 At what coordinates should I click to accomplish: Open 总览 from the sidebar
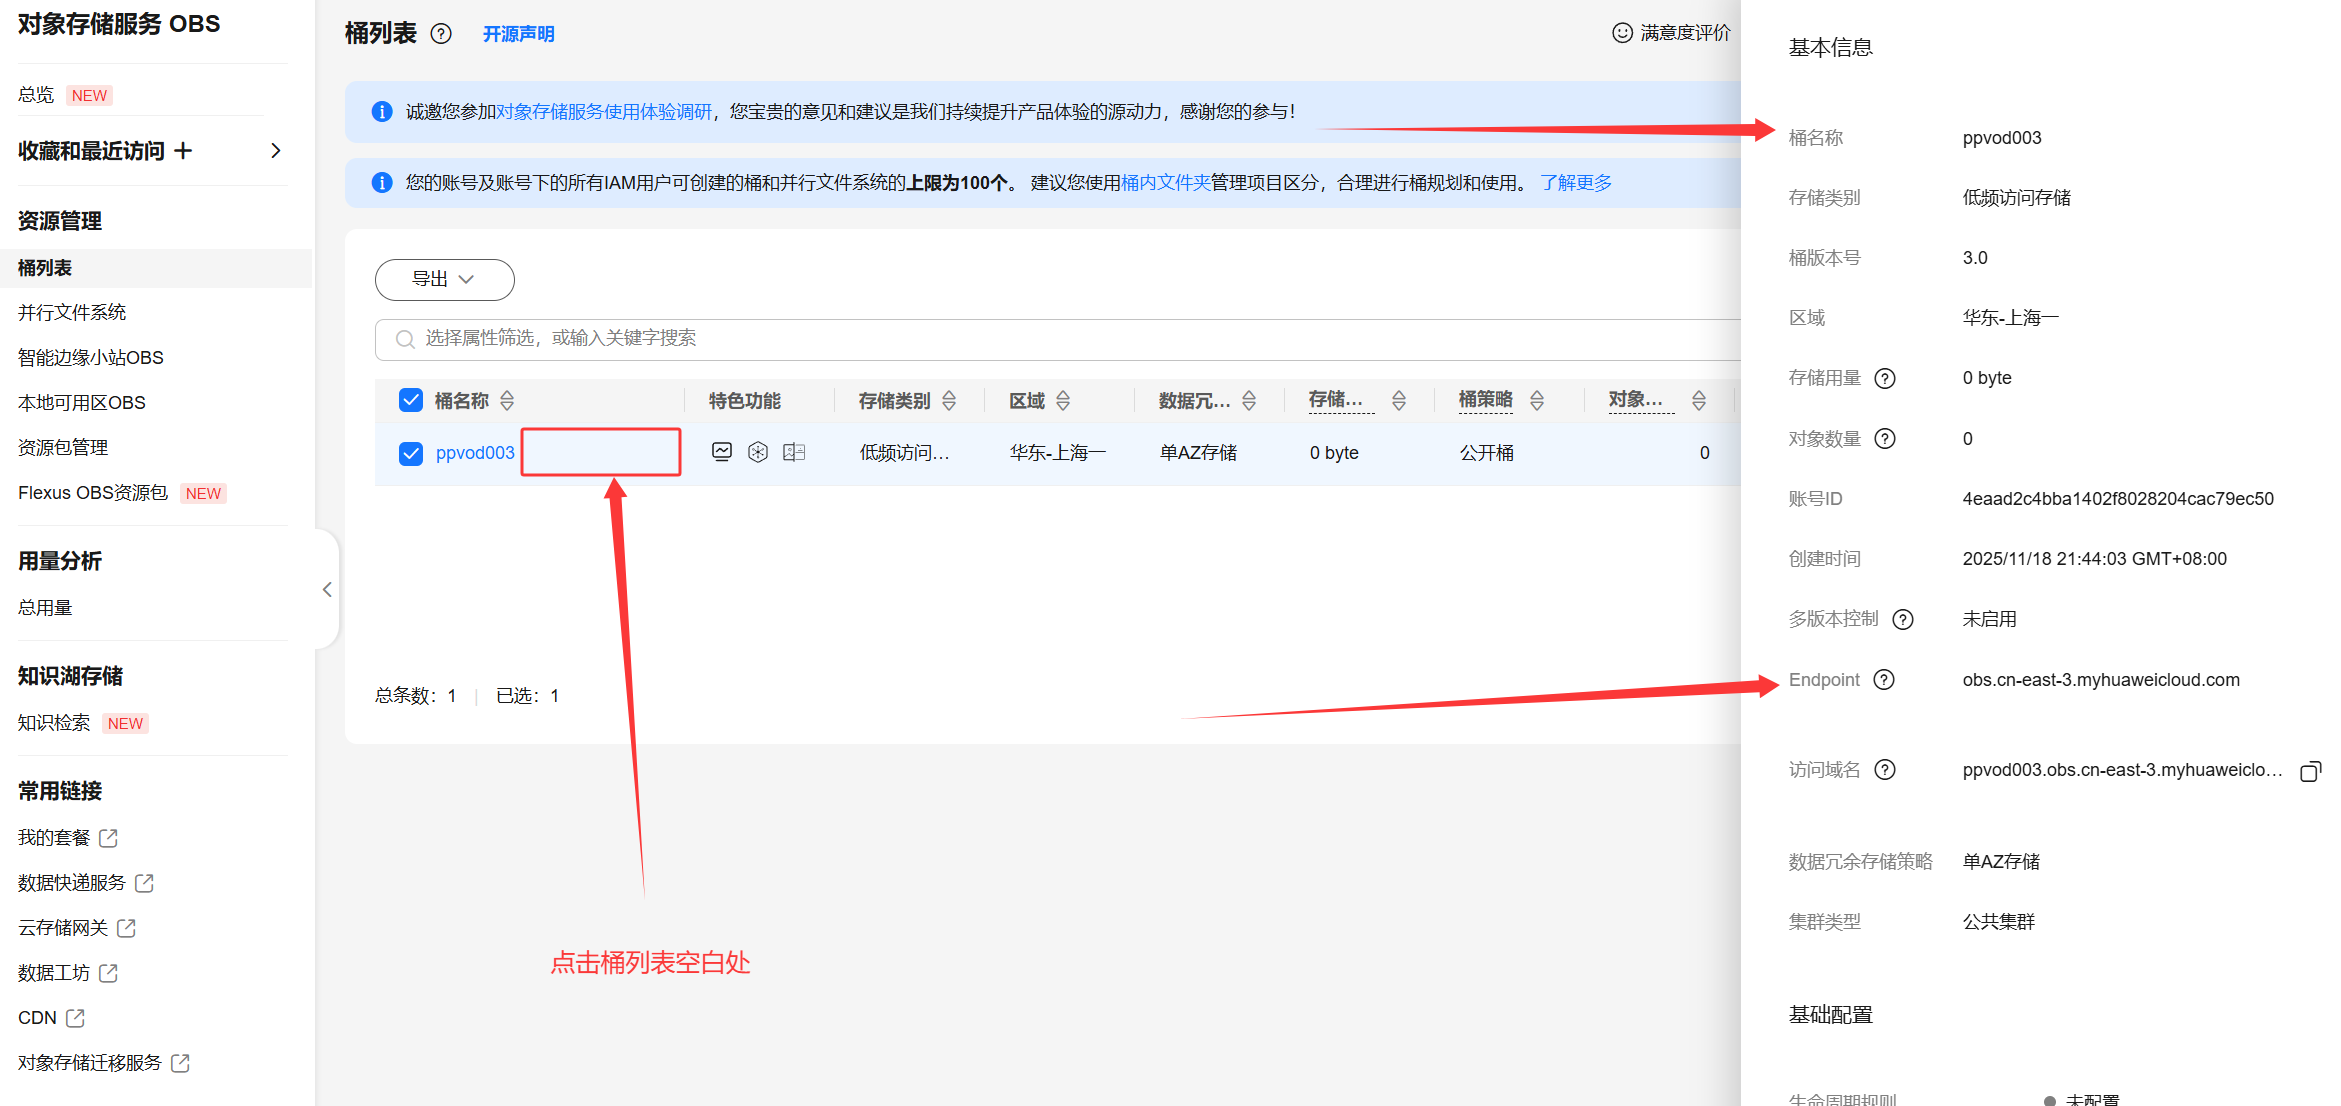pyautogui.click(x=34, y=94)
